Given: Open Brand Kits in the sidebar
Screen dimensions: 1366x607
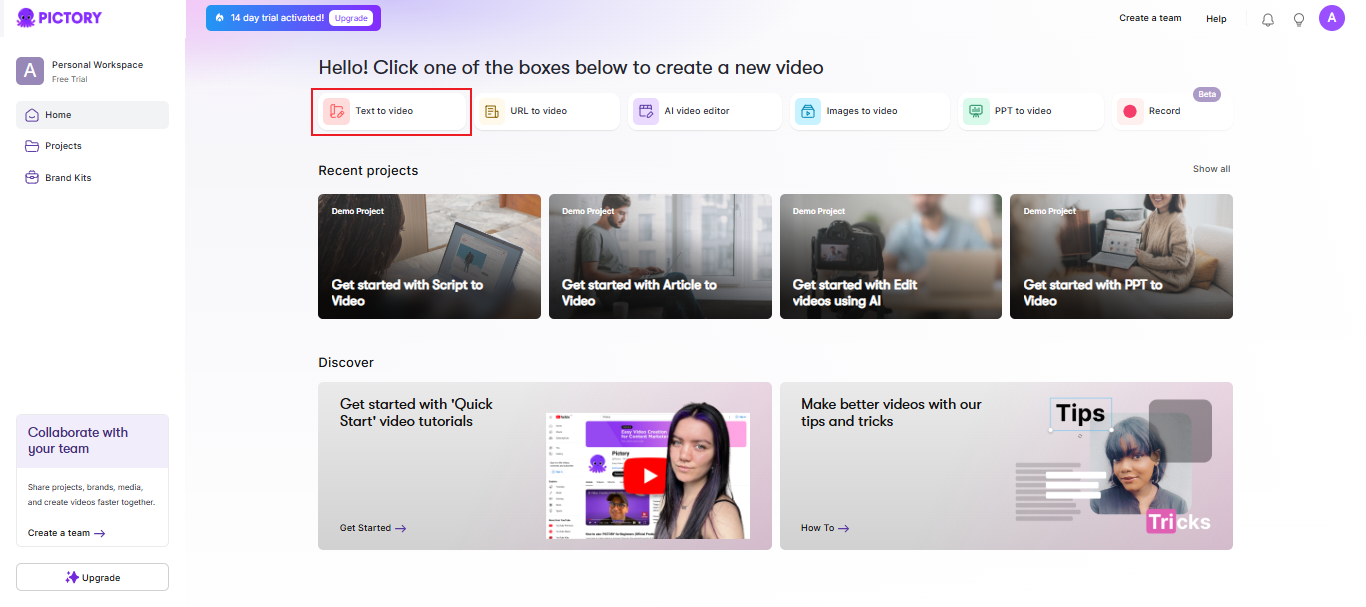Looking at the screenshot, I should 92,178.
